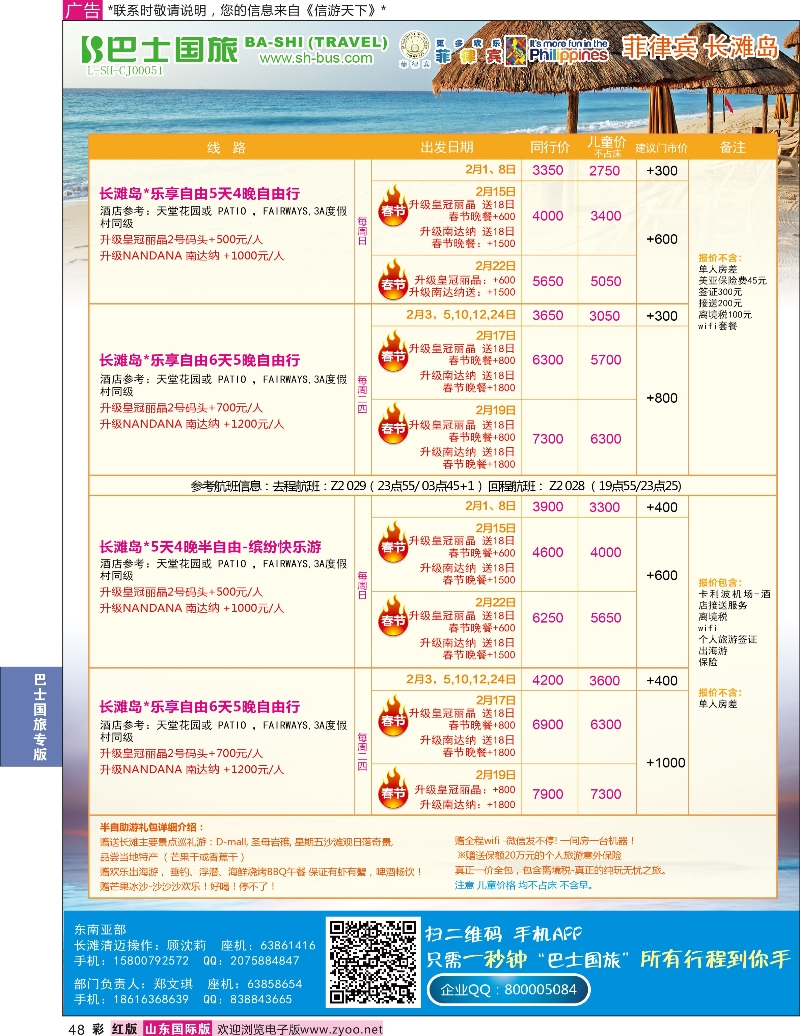The width and height of the screenshot is (800, 1036).
Task: Click the round emblem left of 菲律宾 logo
Action: pyautogui.click(x=416, y=49)
